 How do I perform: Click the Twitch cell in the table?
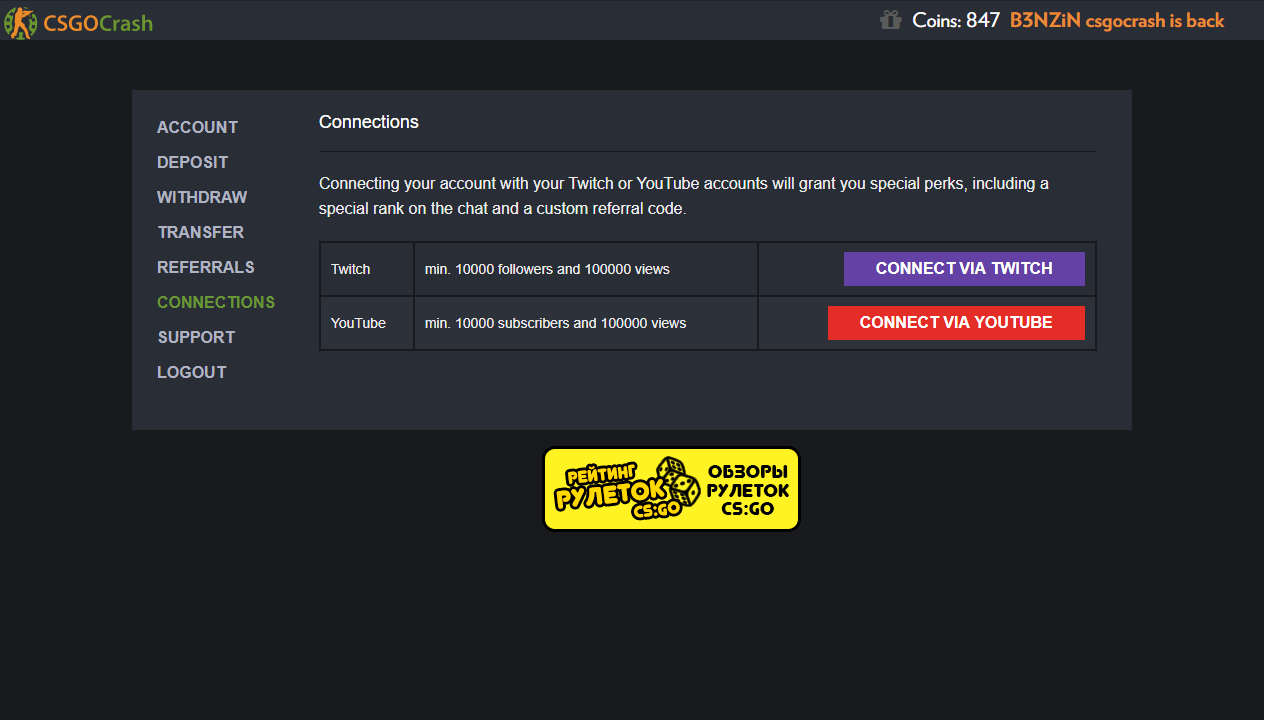click(367, 269)
